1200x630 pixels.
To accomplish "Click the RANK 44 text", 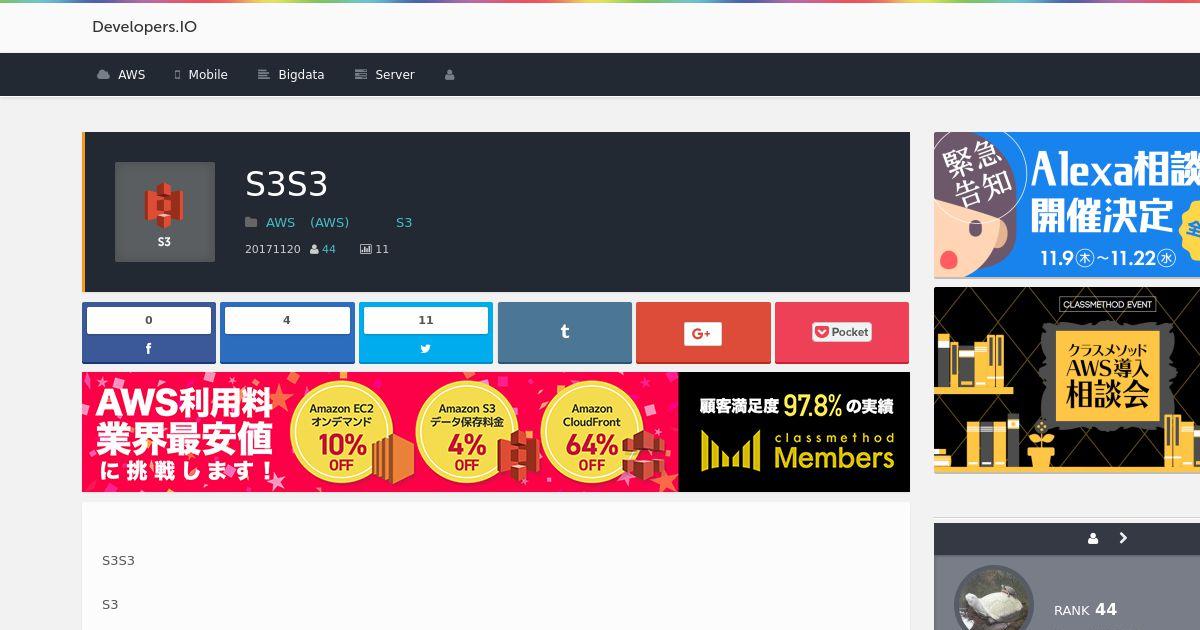I will [x=1085, y=610].
